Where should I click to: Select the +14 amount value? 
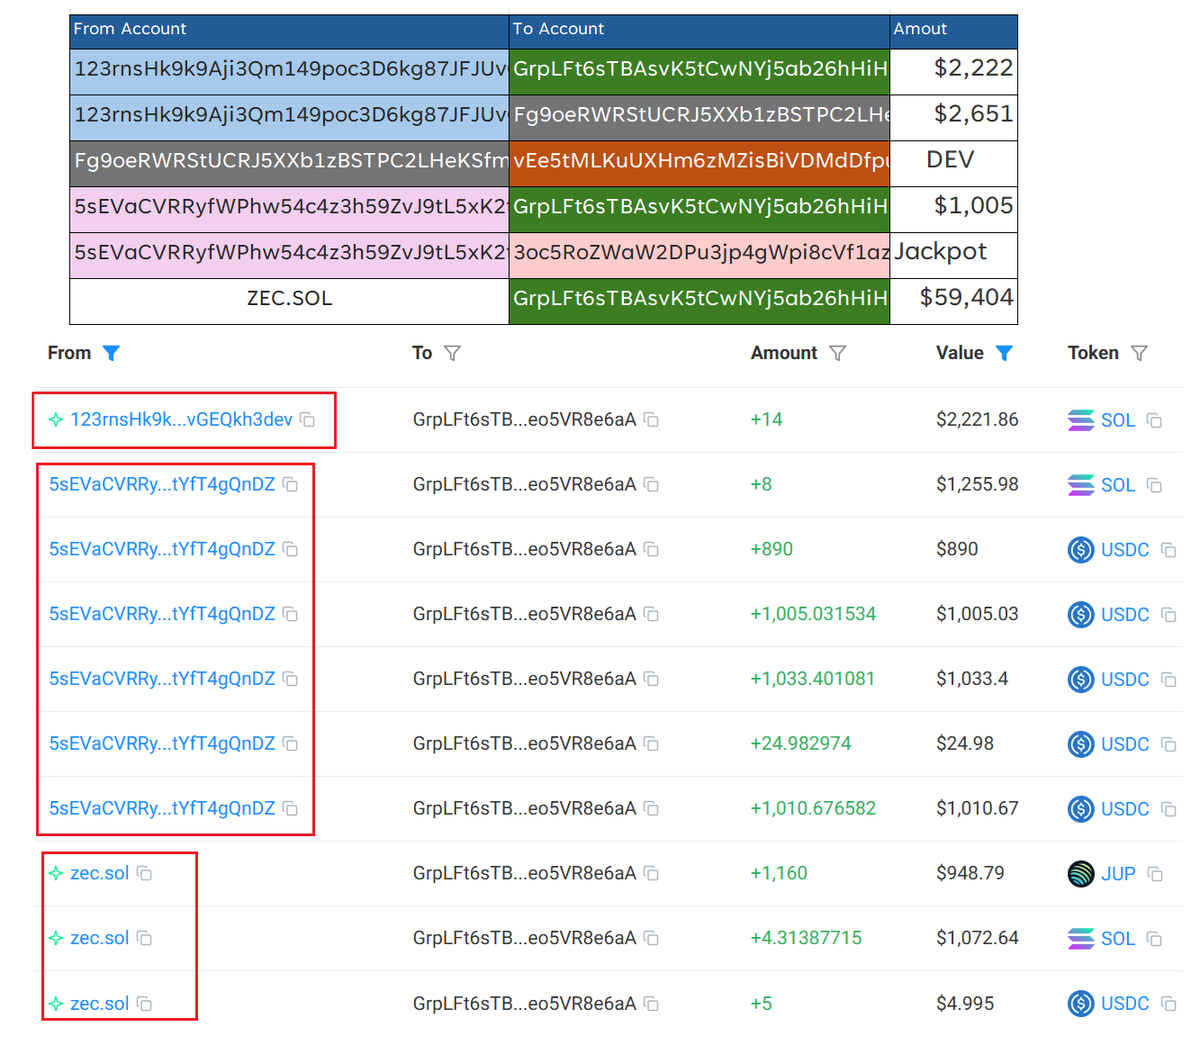pos(767,420)
